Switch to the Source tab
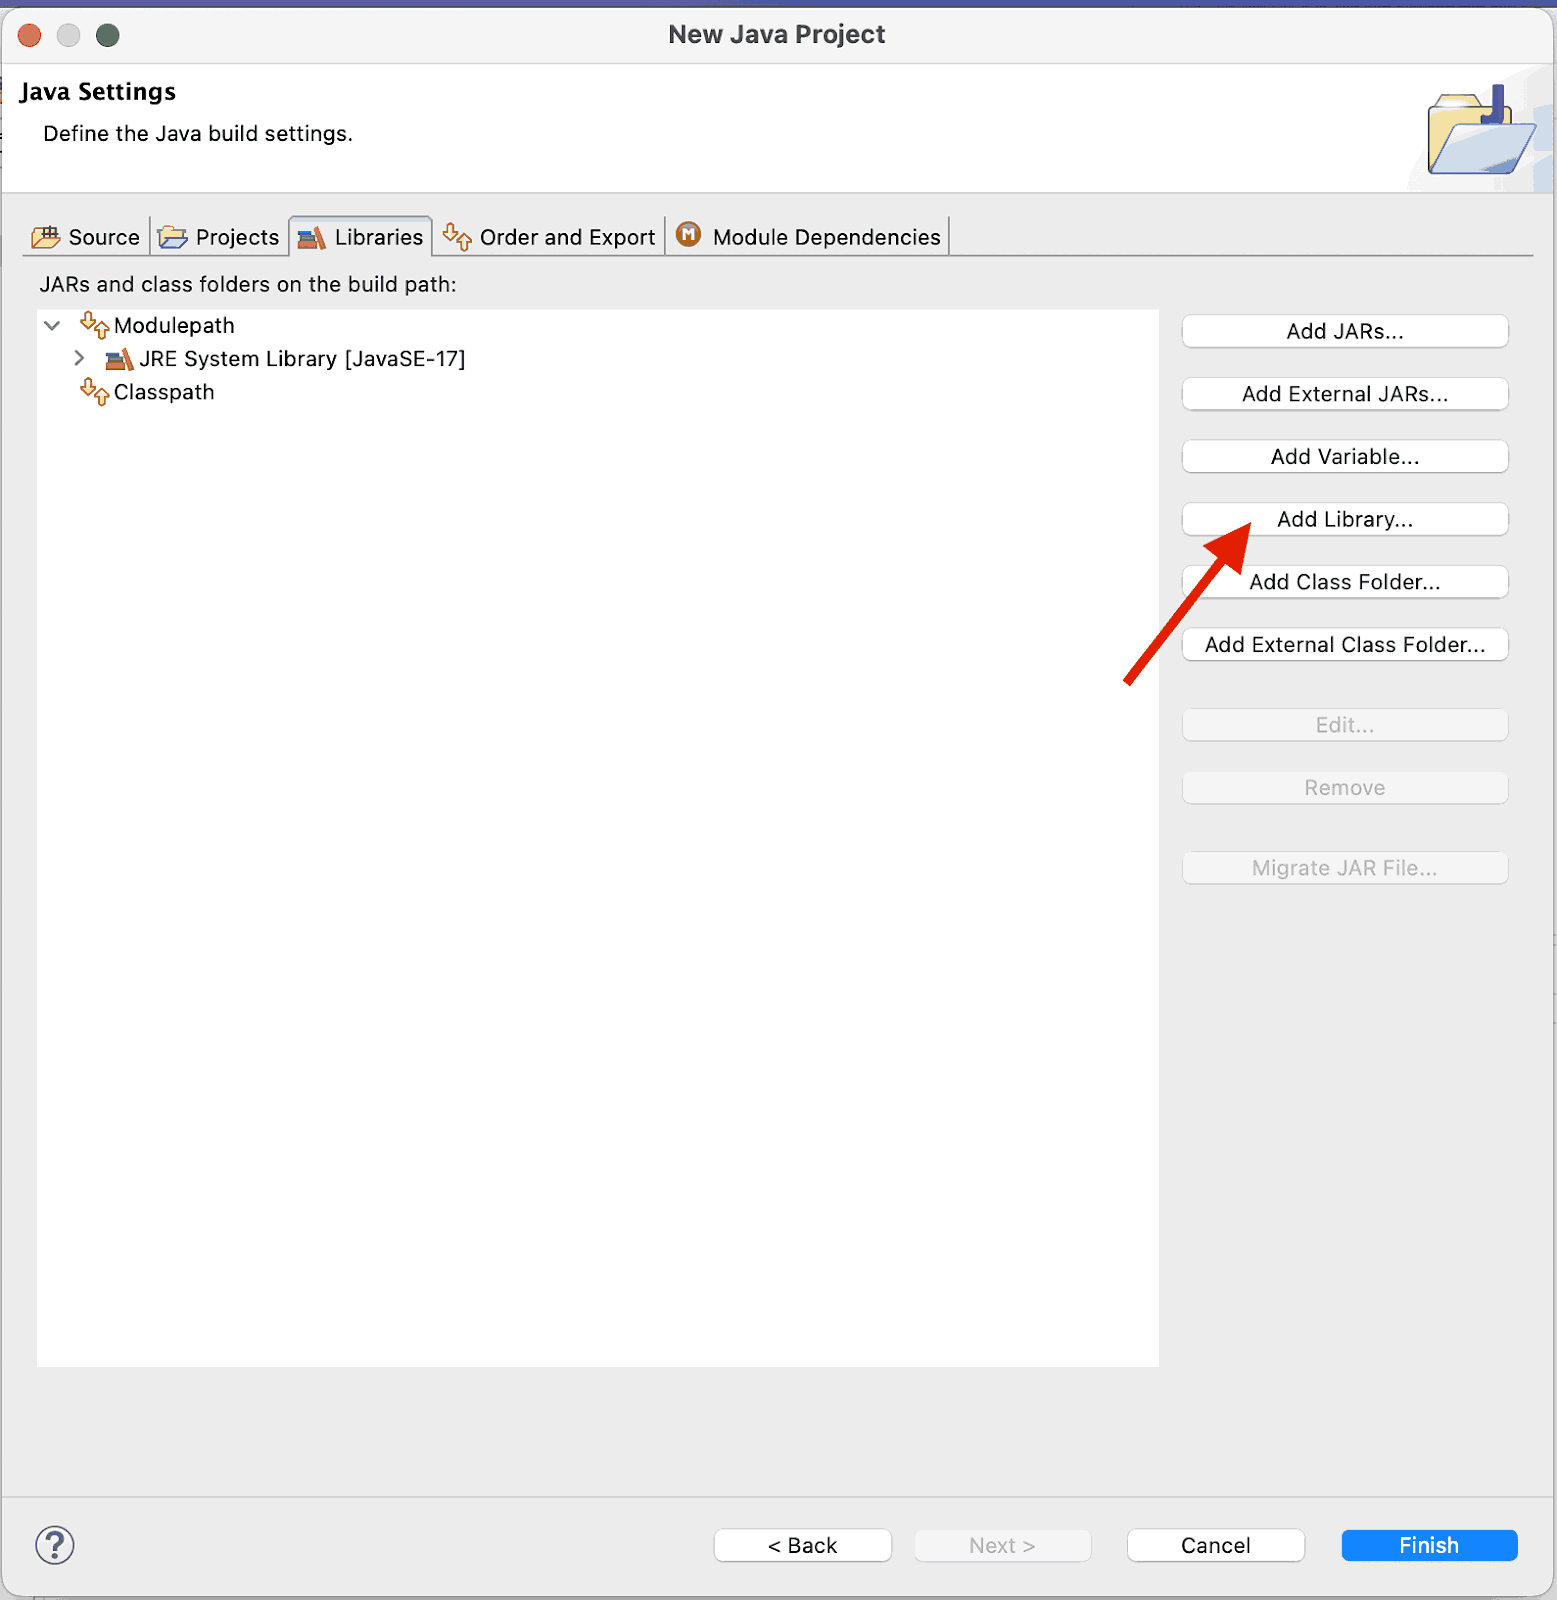This screenshot has width=1557, height=1600. pos(86,237)
